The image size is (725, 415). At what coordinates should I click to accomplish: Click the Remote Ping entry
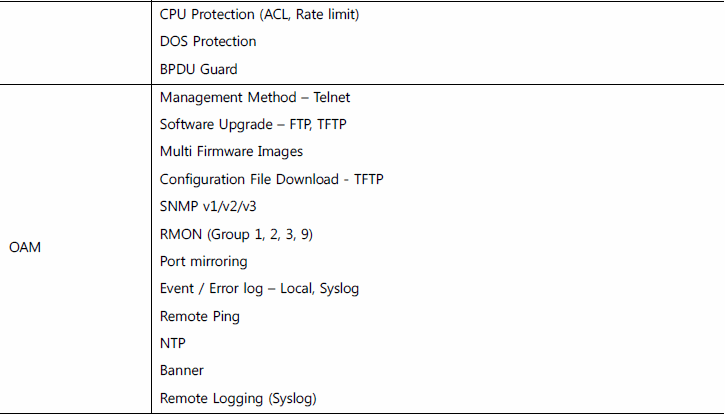pyautogui.click(x=200, y=317)
